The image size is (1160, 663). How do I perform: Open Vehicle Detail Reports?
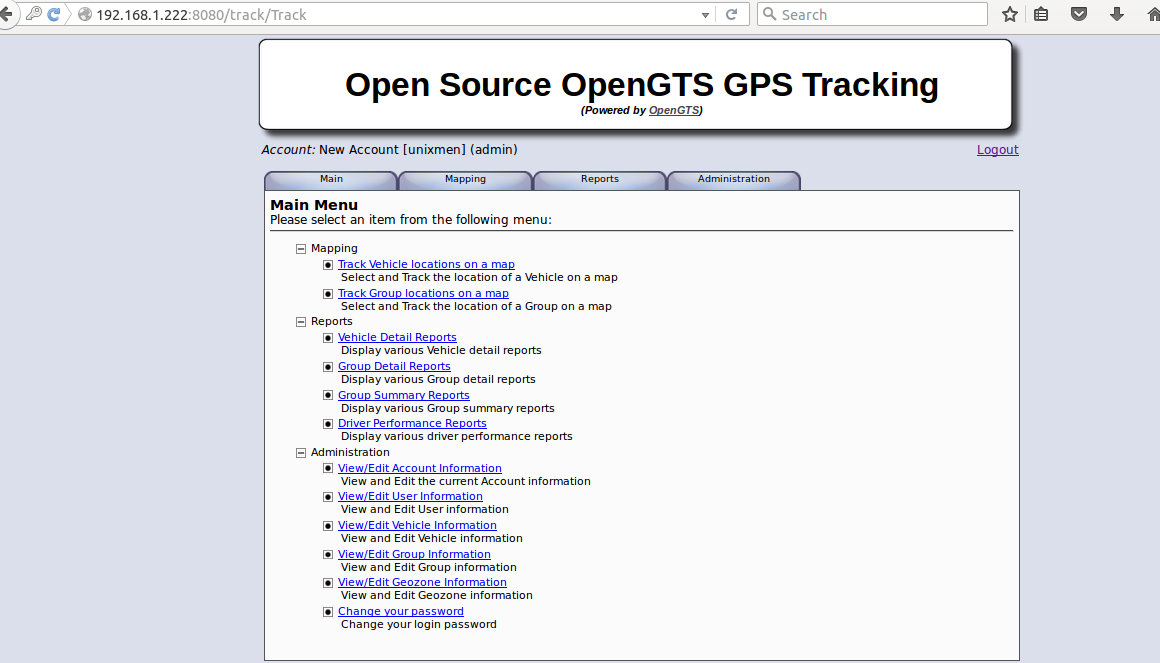tap(397, 337)
